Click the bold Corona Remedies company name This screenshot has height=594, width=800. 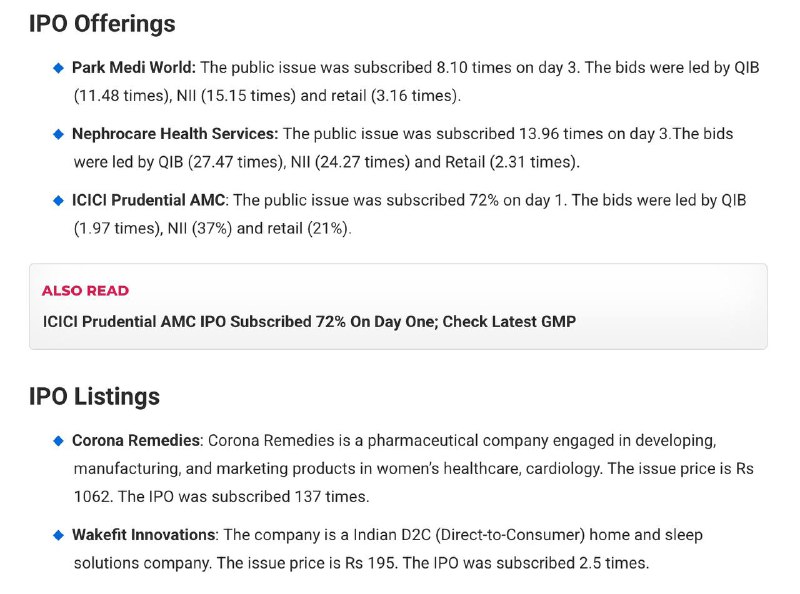[137, 440]
